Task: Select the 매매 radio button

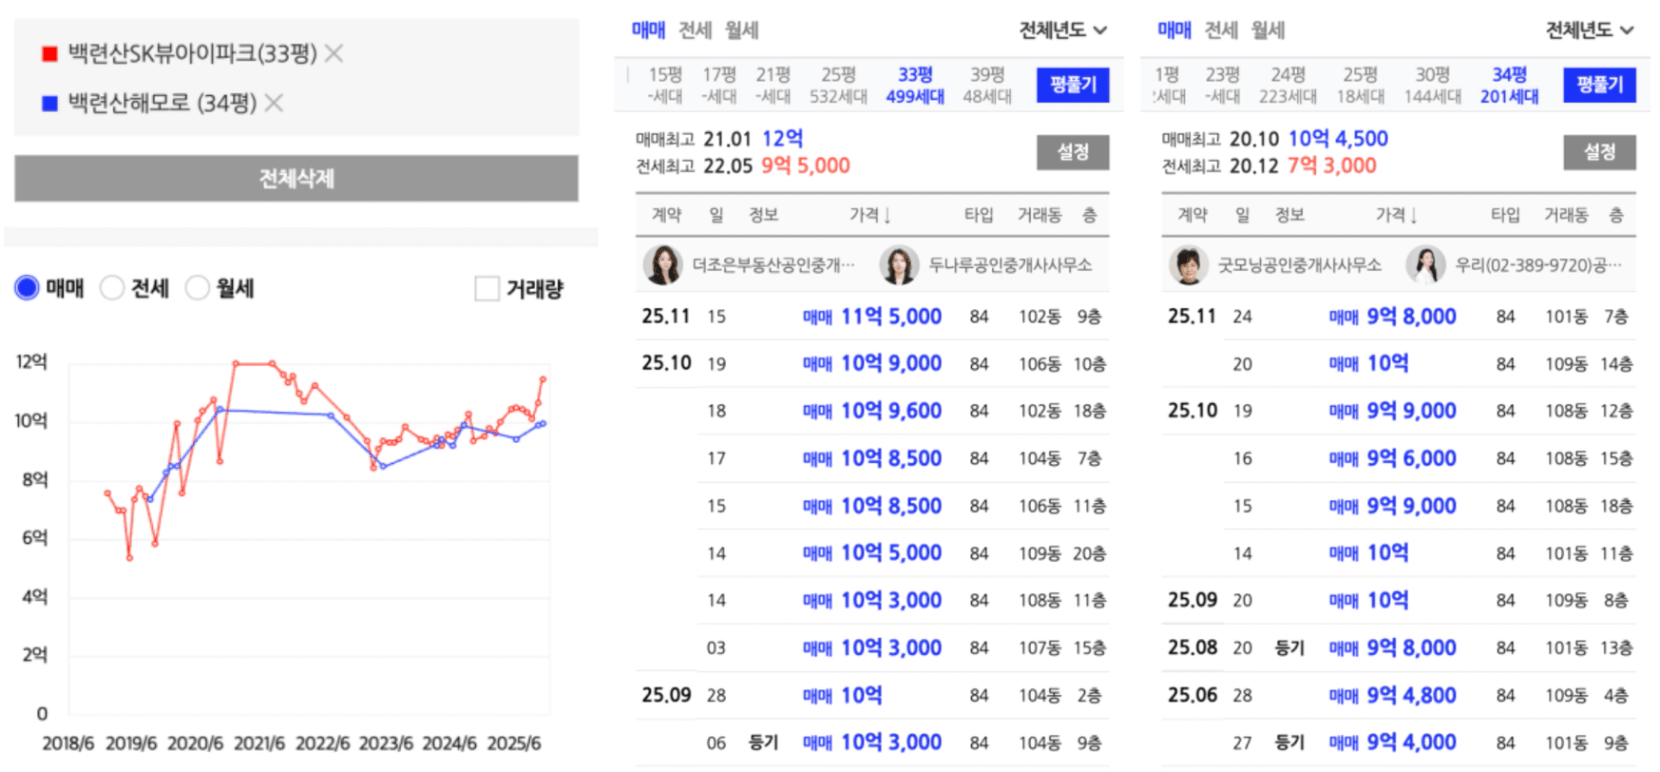Action: tap(27, 288)
